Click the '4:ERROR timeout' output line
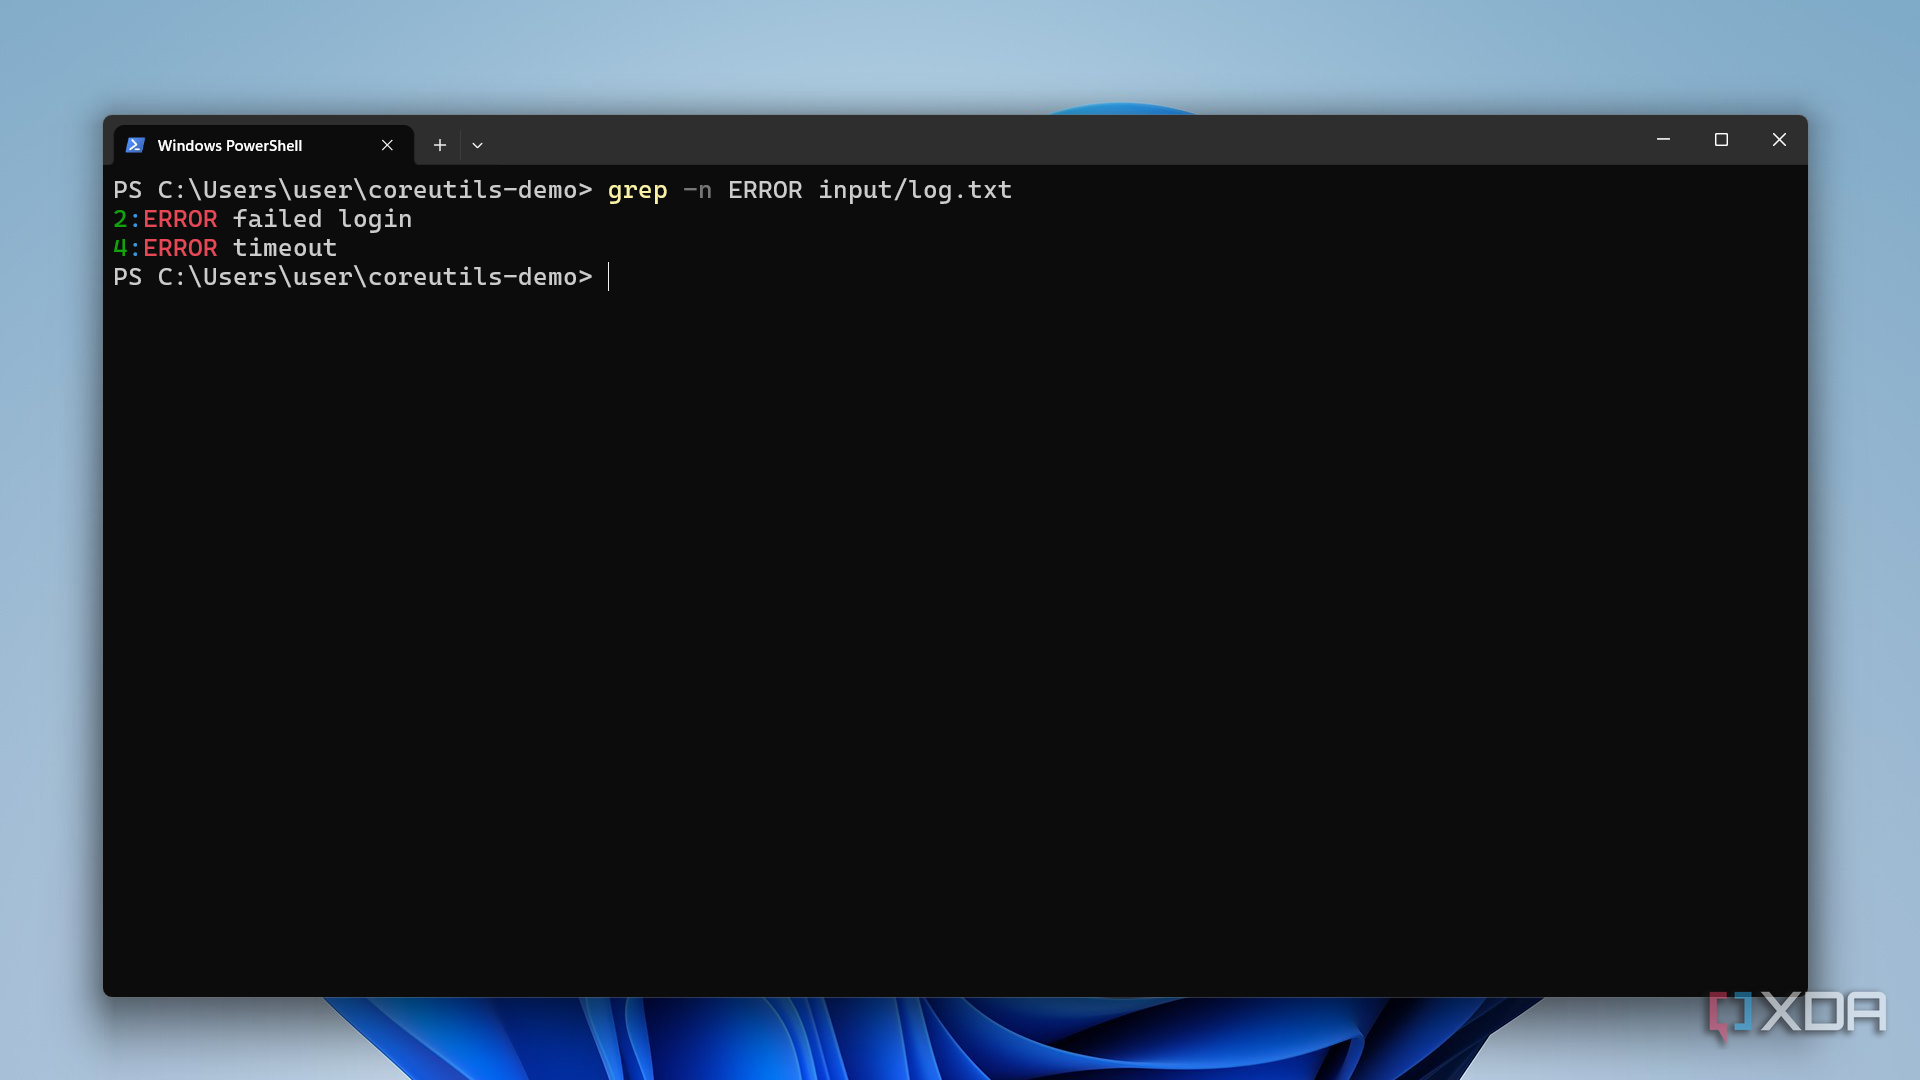Image resolution: width=1920 pixels, height=1080 pixels. coord(225,248)
